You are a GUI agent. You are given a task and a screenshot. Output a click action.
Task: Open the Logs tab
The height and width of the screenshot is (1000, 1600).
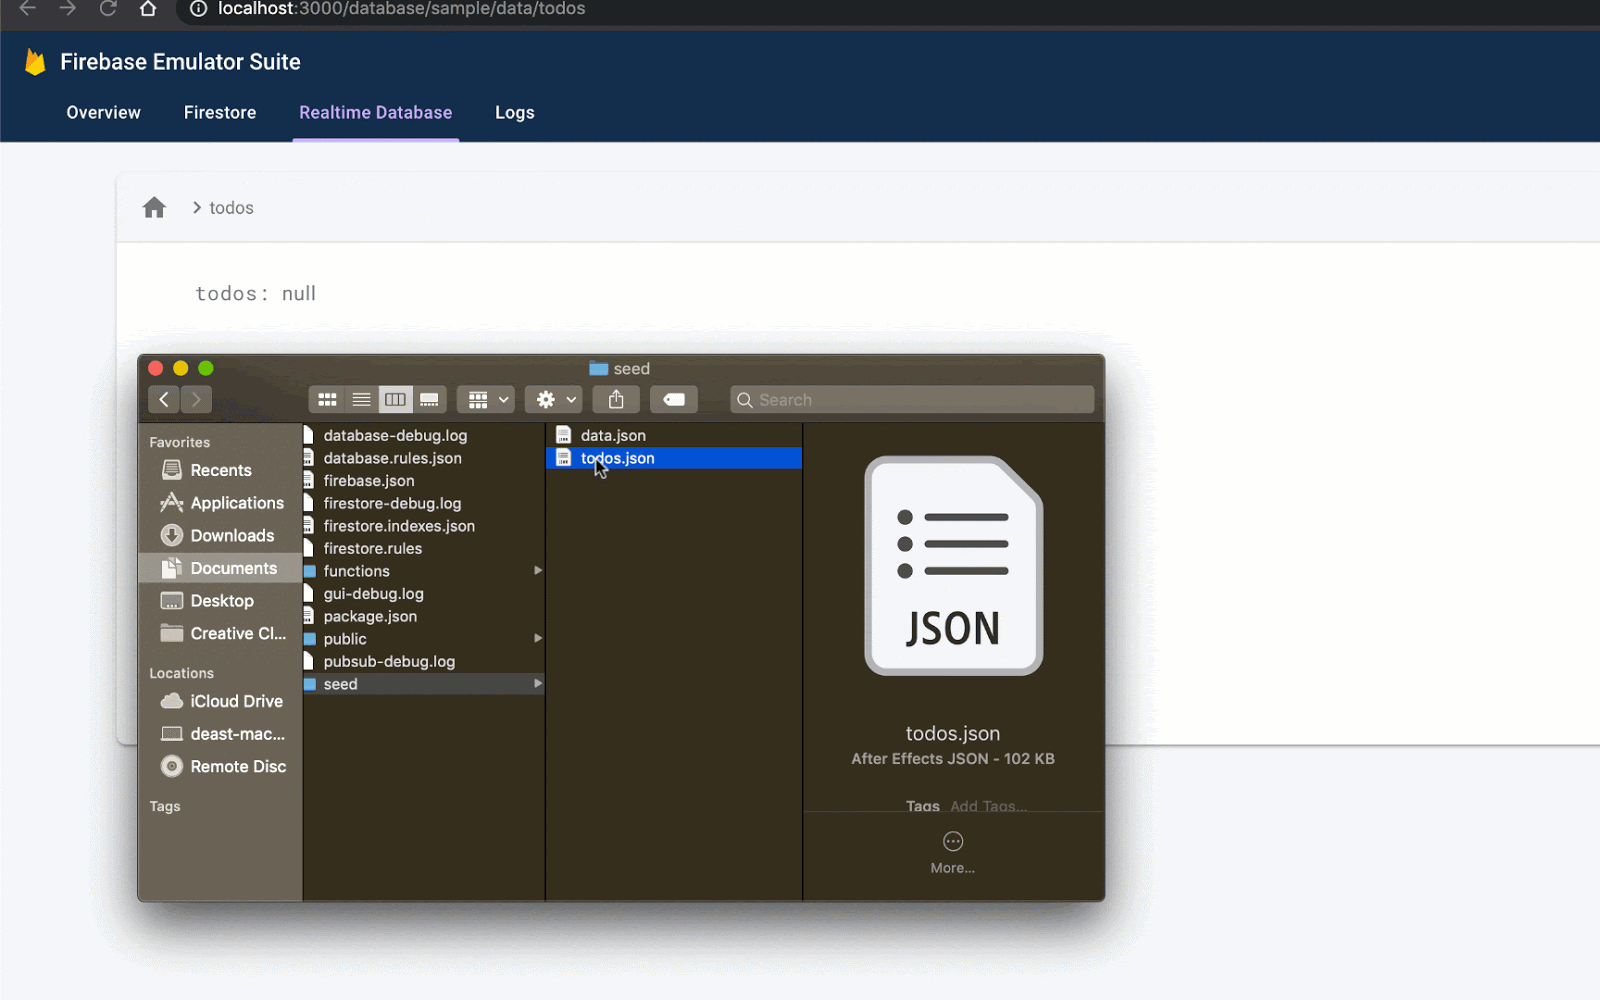515,113
